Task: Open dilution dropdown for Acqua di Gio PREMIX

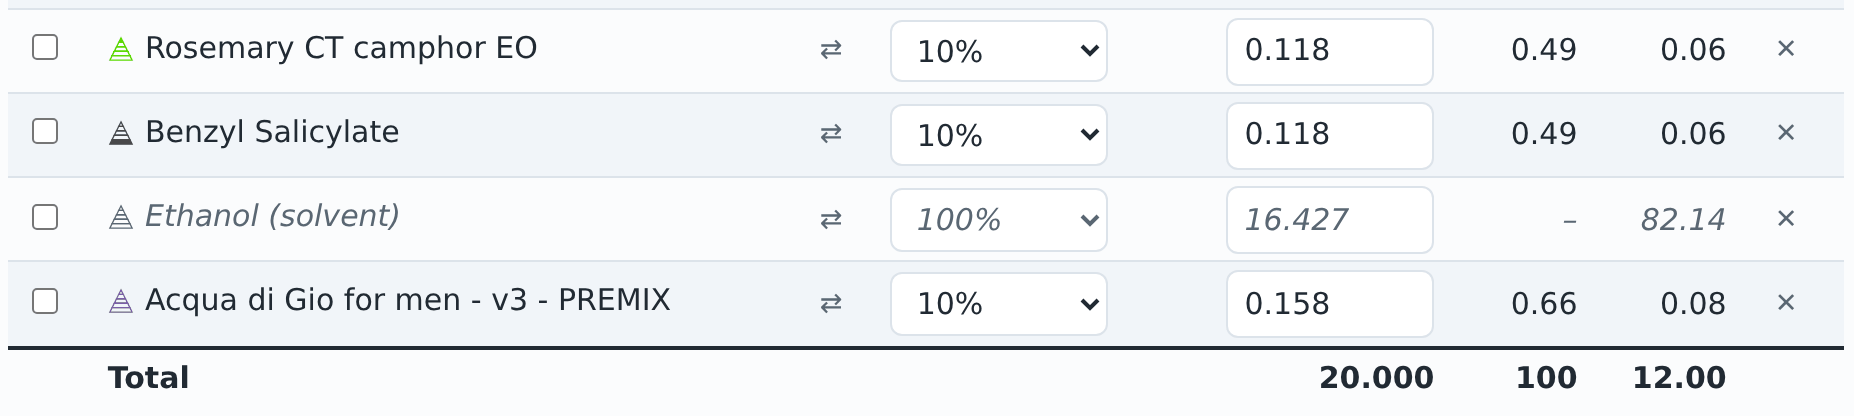Action: [999, 304]
